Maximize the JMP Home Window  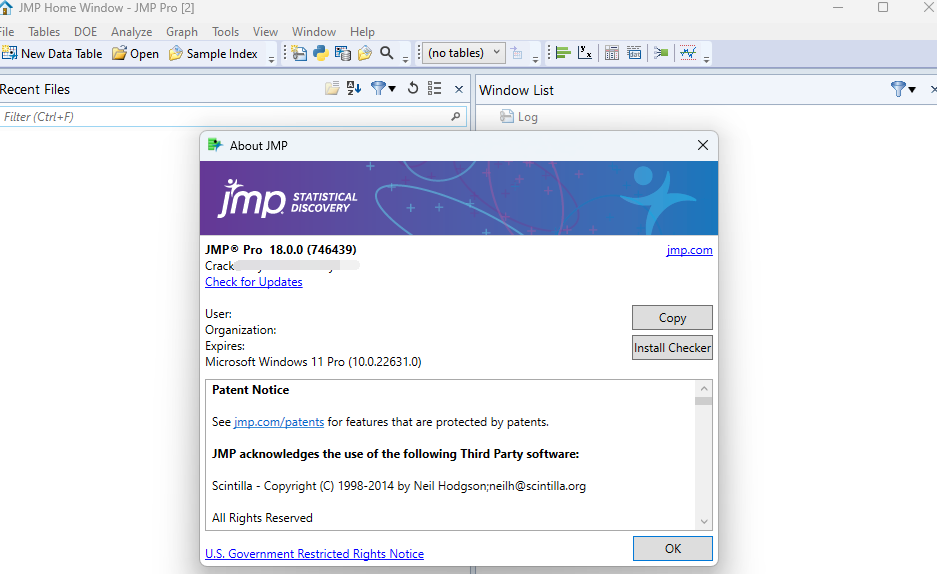(883, 8)
